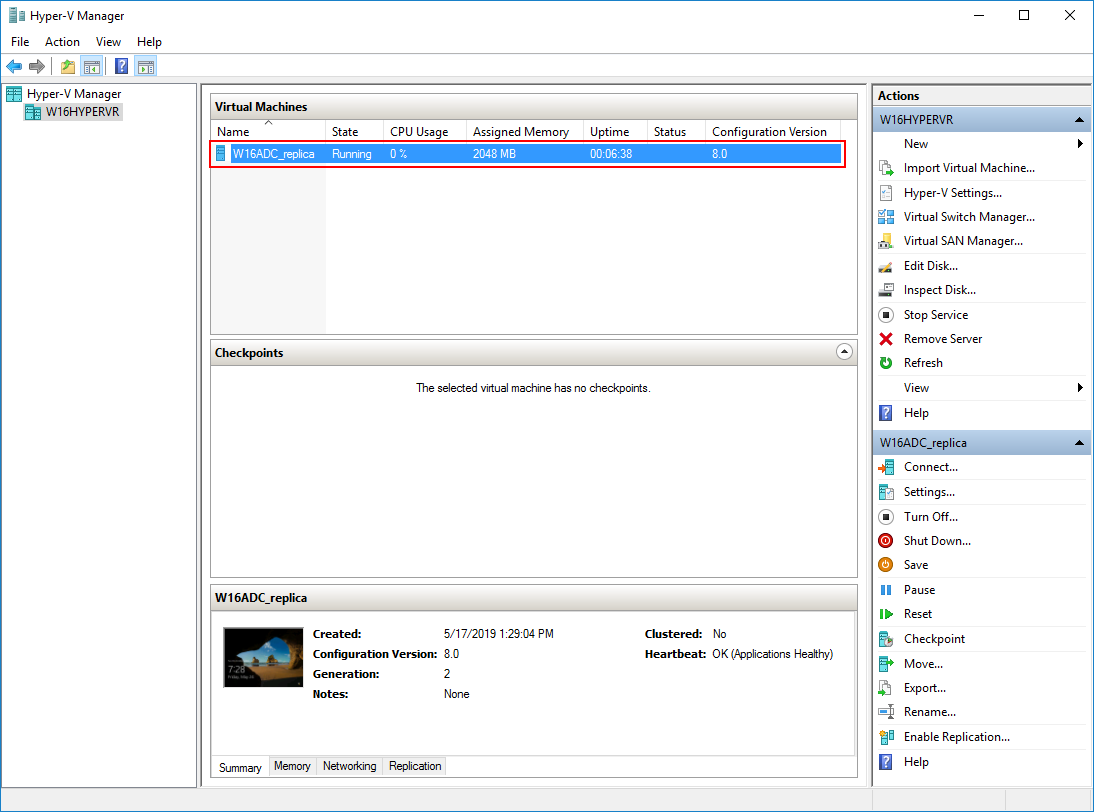Image resolution: width=1094 pixels, height=812 pixels.
Task: Click the VM Settings icon
Action: (x=886, y=493)
